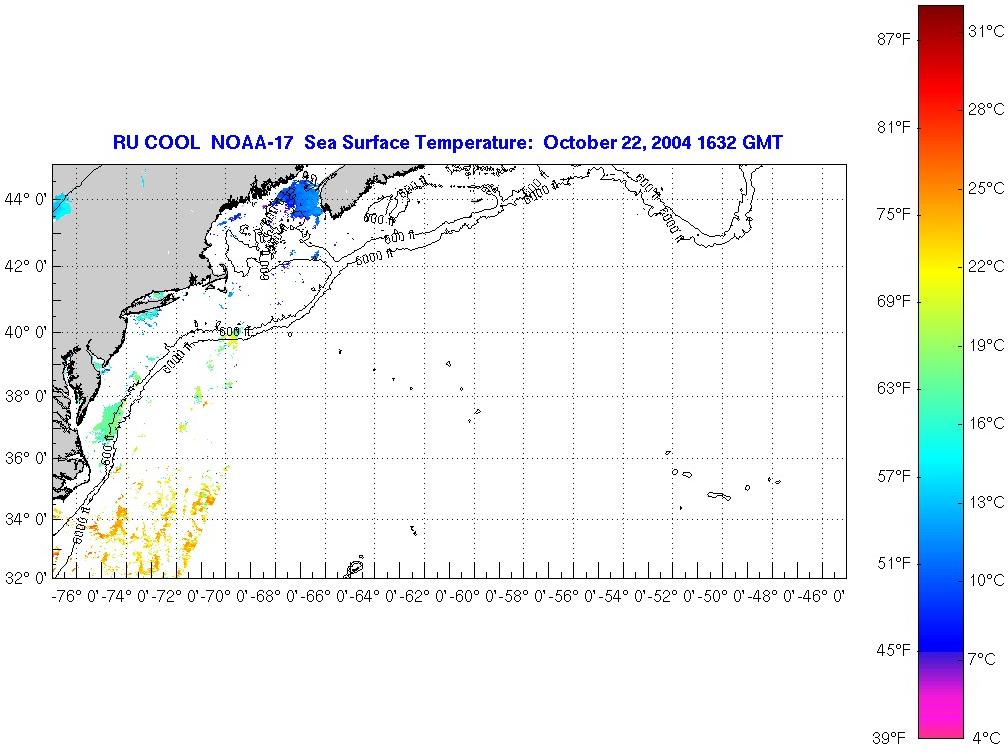
Task: Click the -70° 0' longitude label
Action: coord(224,597)
